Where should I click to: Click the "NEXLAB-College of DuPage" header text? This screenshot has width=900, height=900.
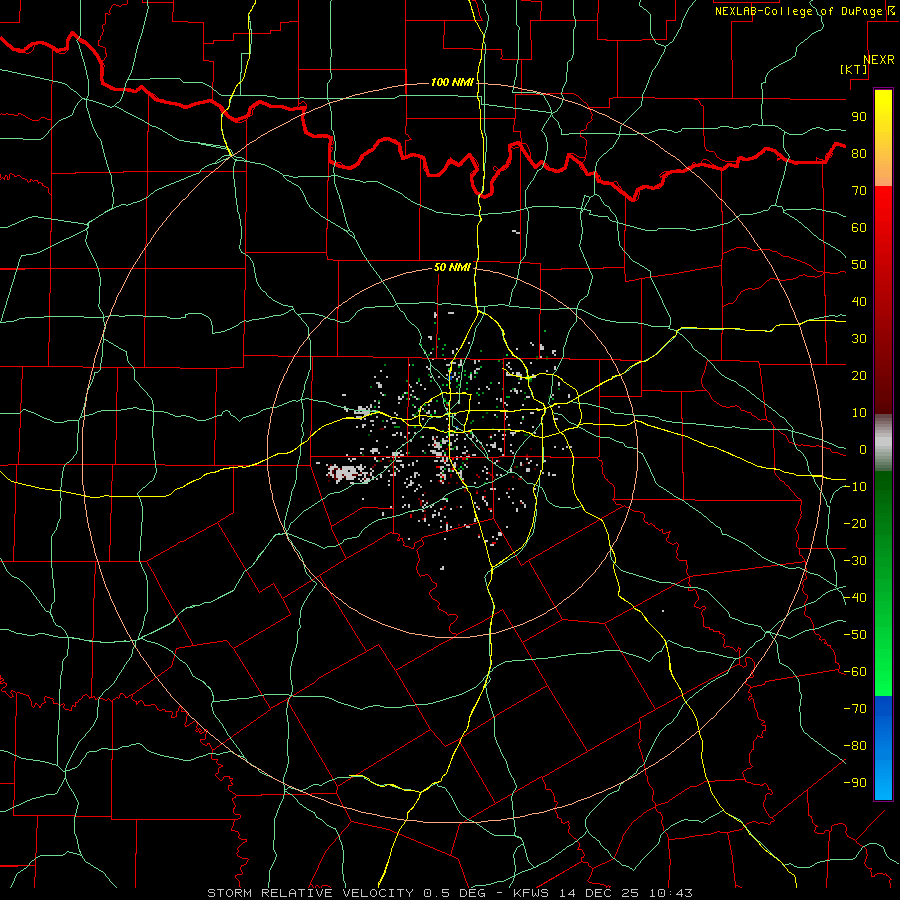(x=798, y=11)
